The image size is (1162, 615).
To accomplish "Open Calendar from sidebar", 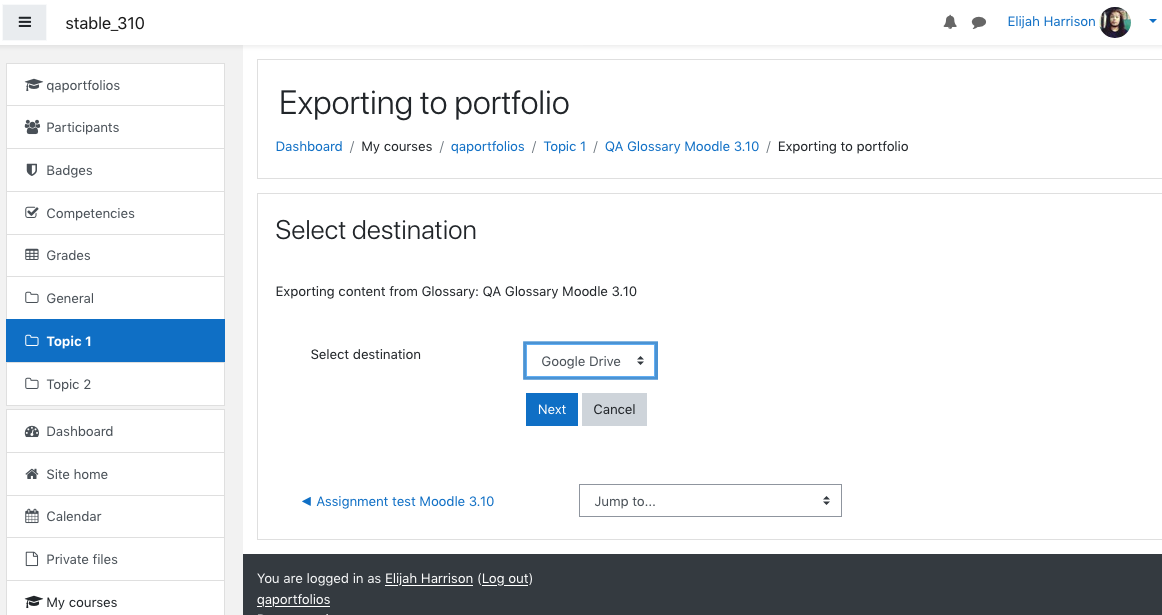I will point(116,516).
